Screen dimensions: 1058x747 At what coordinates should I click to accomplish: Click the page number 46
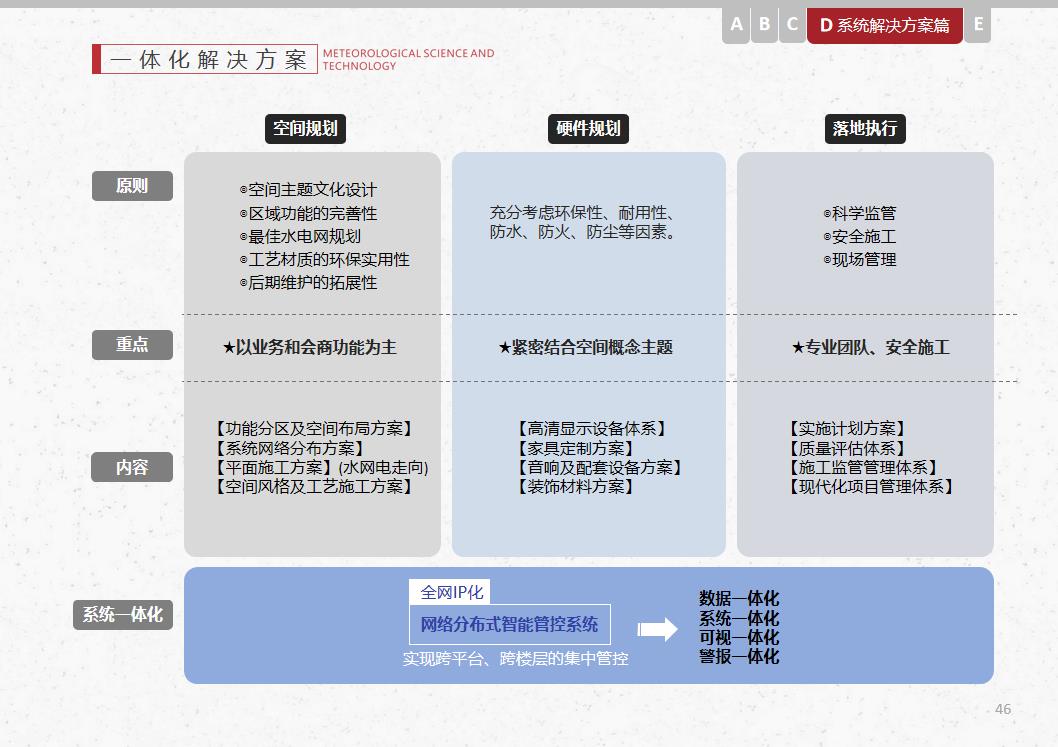tap(1003, 709)
